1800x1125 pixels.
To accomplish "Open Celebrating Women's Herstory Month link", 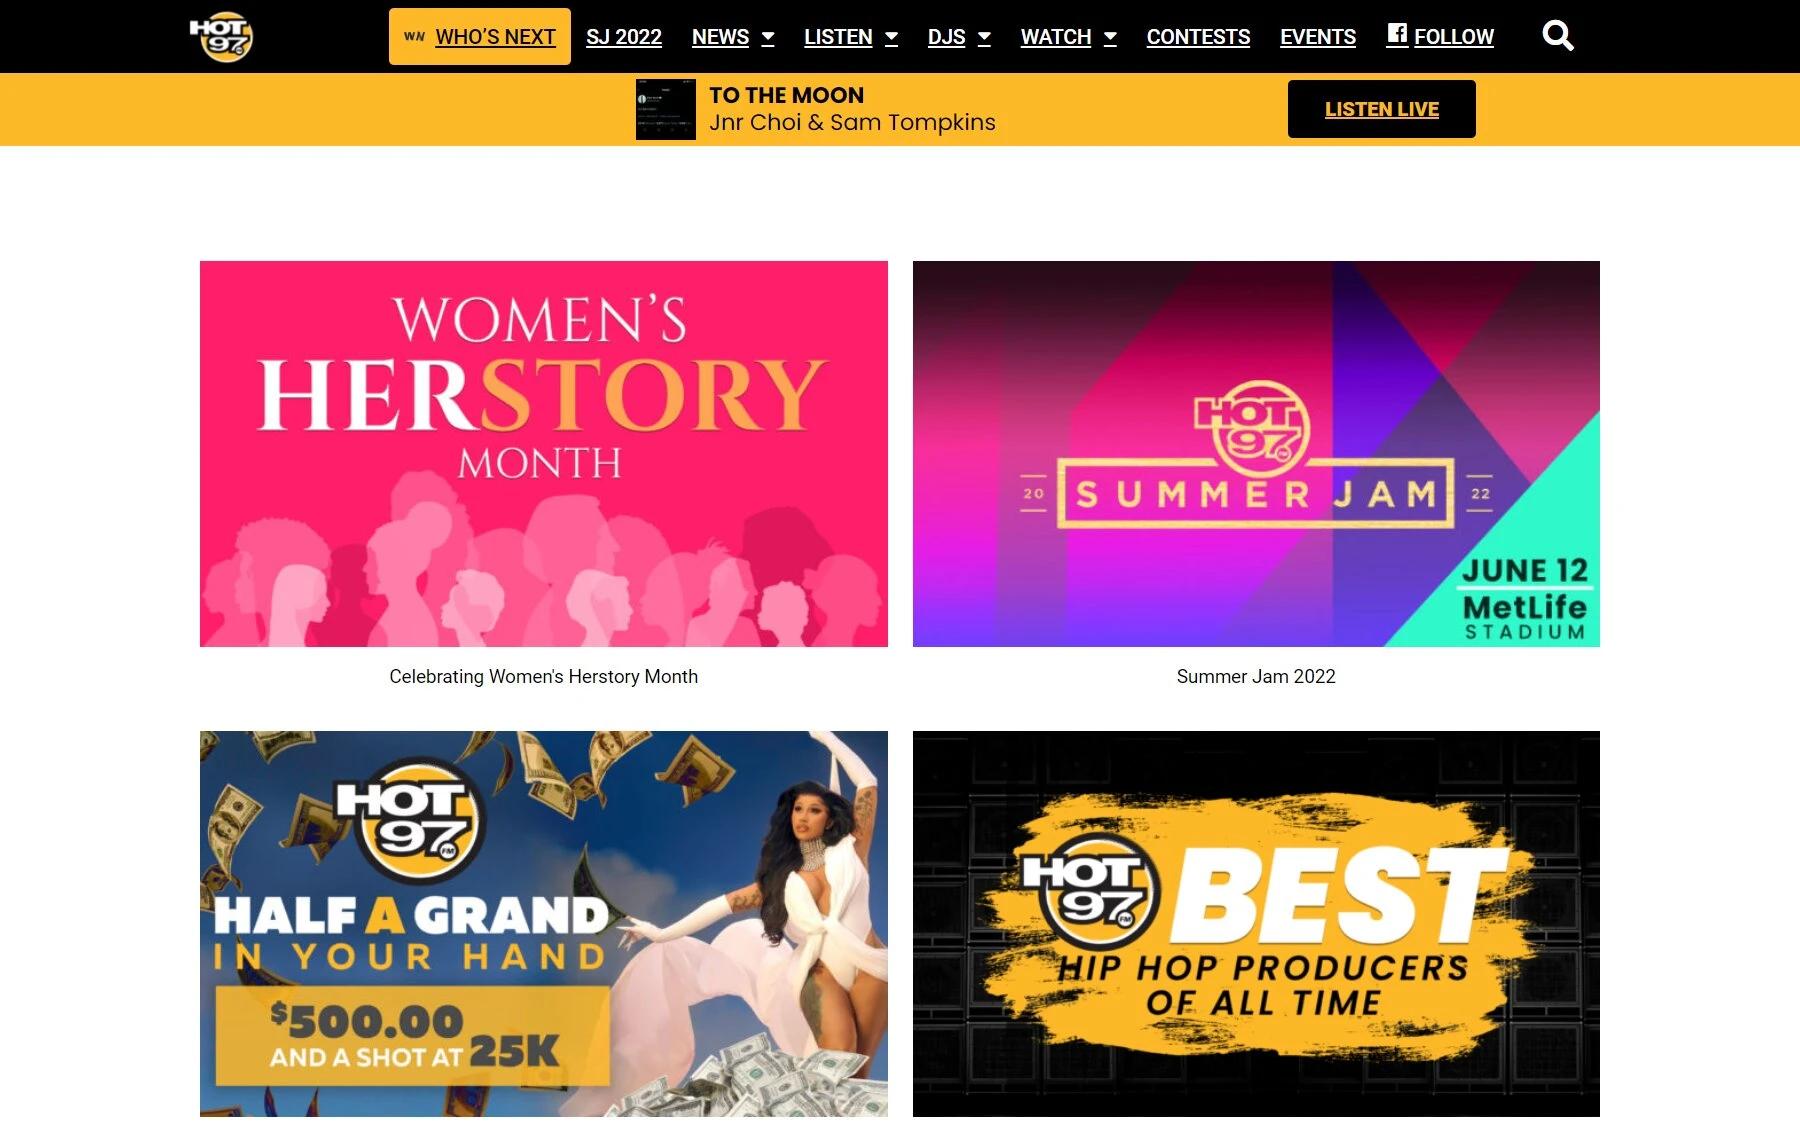I will 543,676.
